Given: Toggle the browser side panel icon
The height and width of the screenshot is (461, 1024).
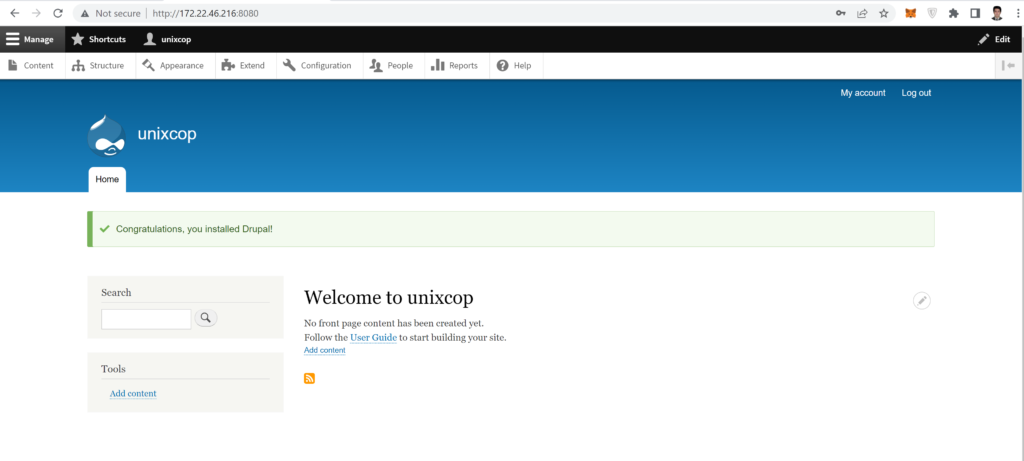Looking at the screenshot, I should pyautogui.click(x=975, y=13).
